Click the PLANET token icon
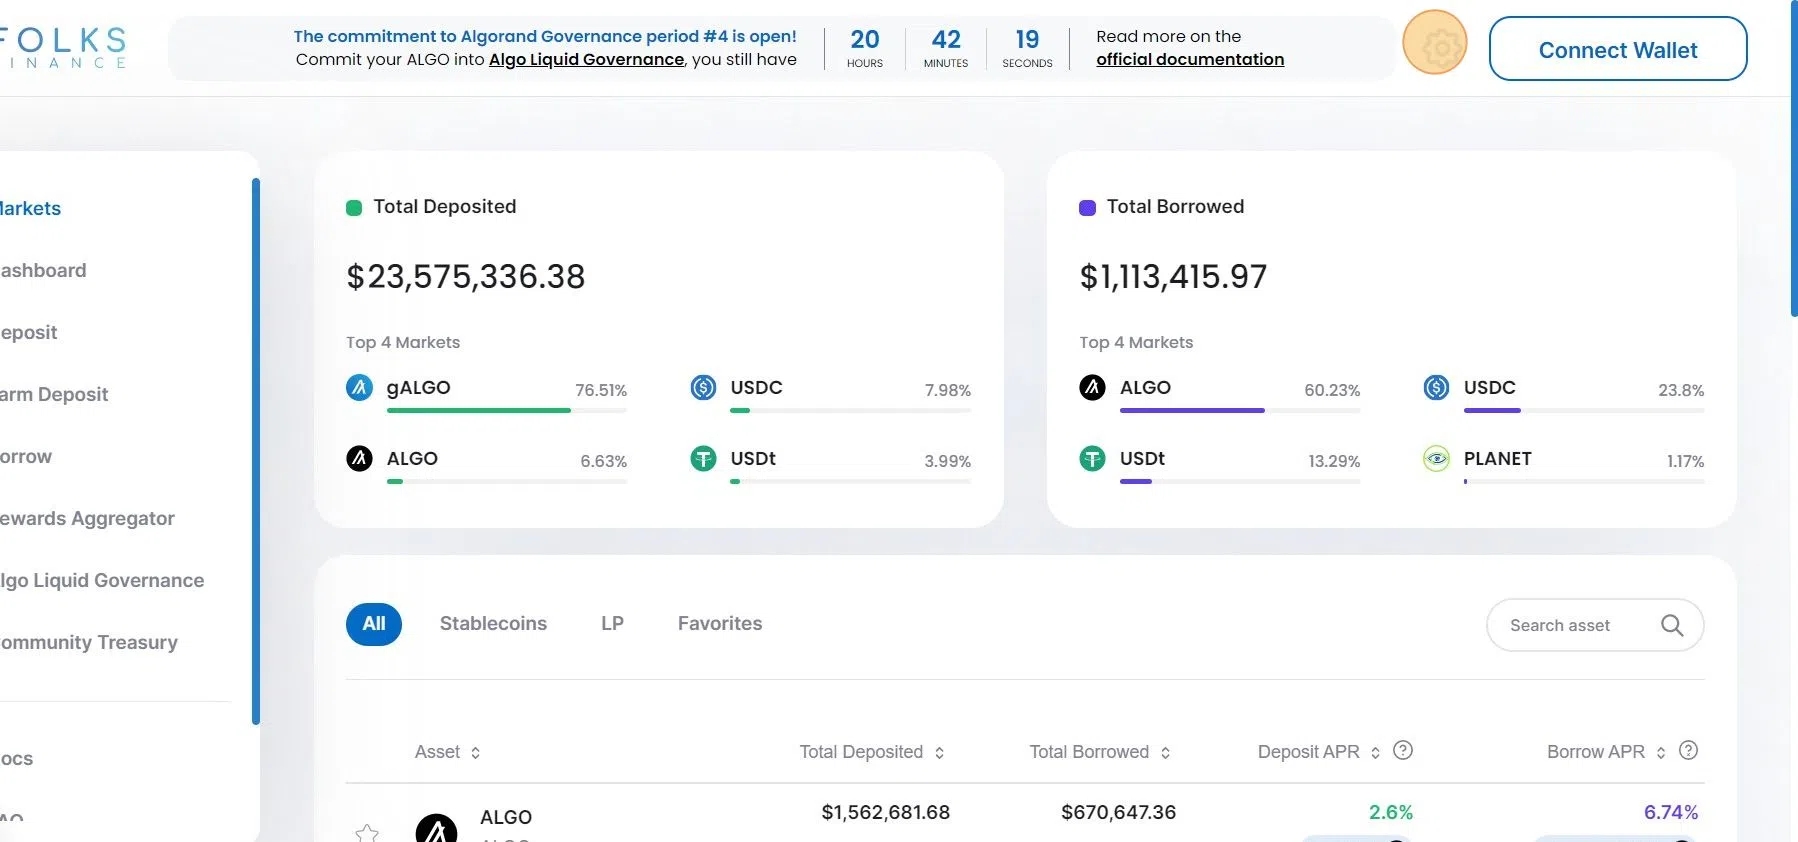Screen dimensions: 1798x842 point(1436,459)
